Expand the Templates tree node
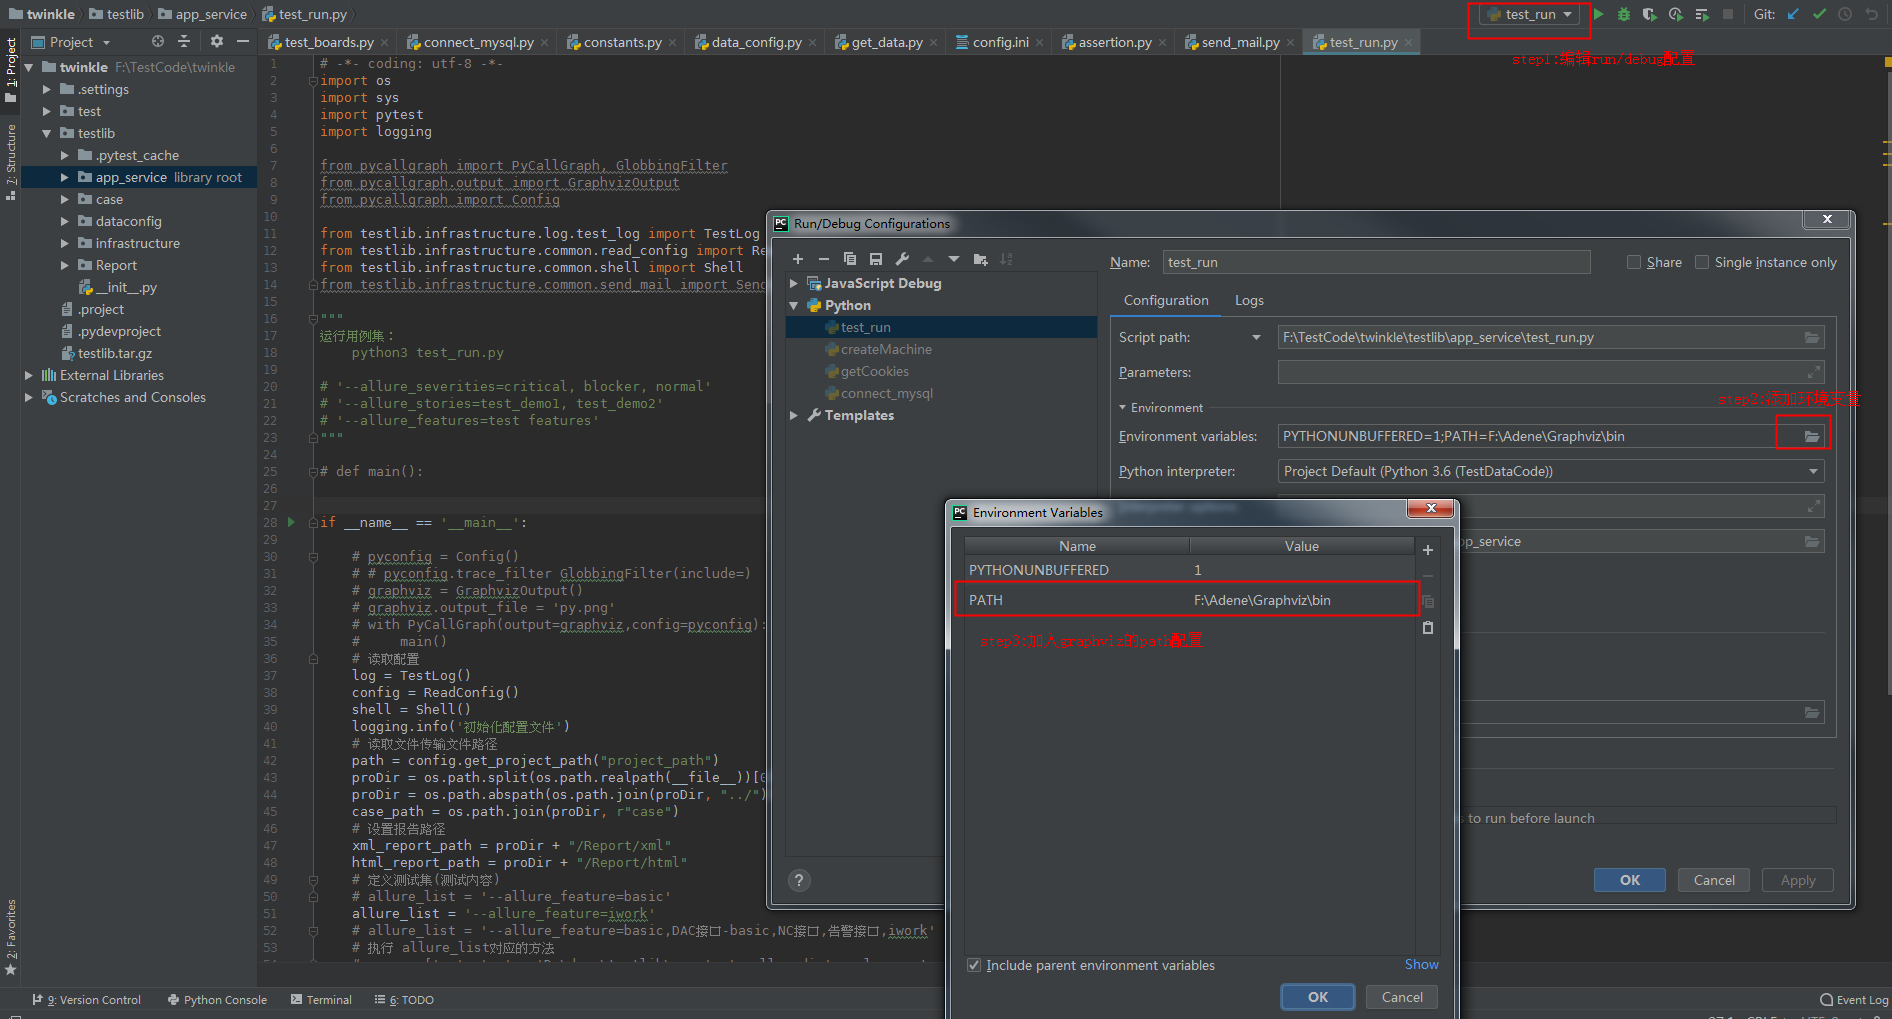The height and width of the screenshot is (1019, 1892). [794, 415]
